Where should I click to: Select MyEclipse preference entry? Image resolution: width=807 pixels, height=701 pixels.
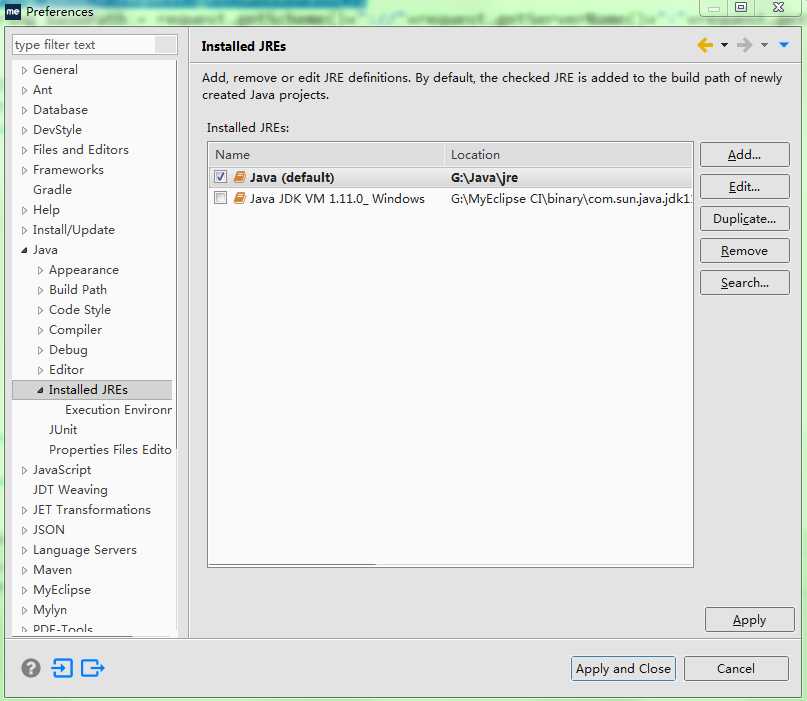point(62,590)
